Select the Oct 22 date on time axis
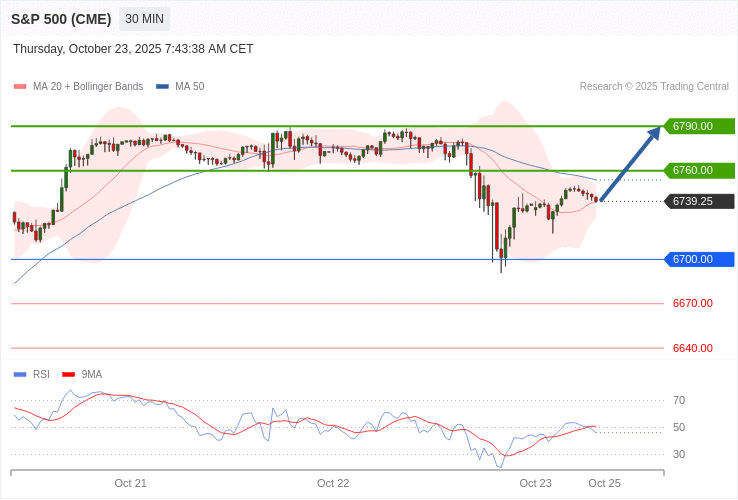The height and width of the screenshot is (500, 738). (333, 483)
